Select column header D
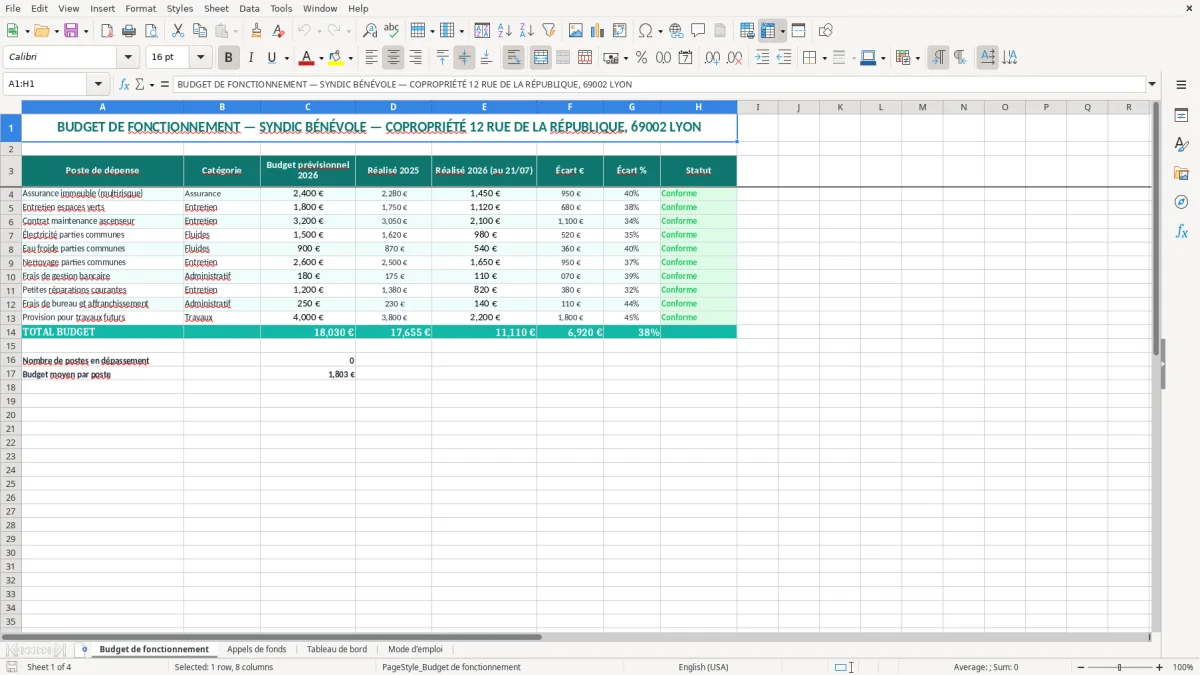This screenshot has width=1200, height=675. 393,107
